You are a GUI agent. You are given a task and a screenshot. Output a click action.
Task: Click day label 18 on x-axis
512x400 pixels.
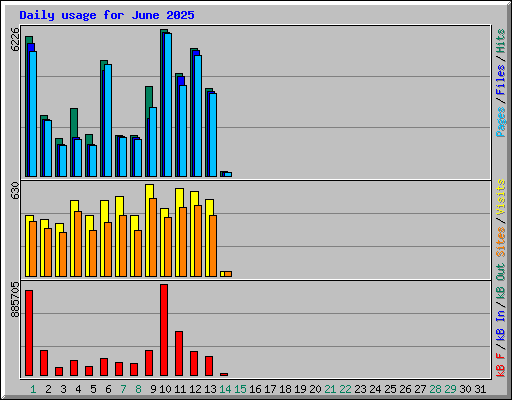click(285, 389)
